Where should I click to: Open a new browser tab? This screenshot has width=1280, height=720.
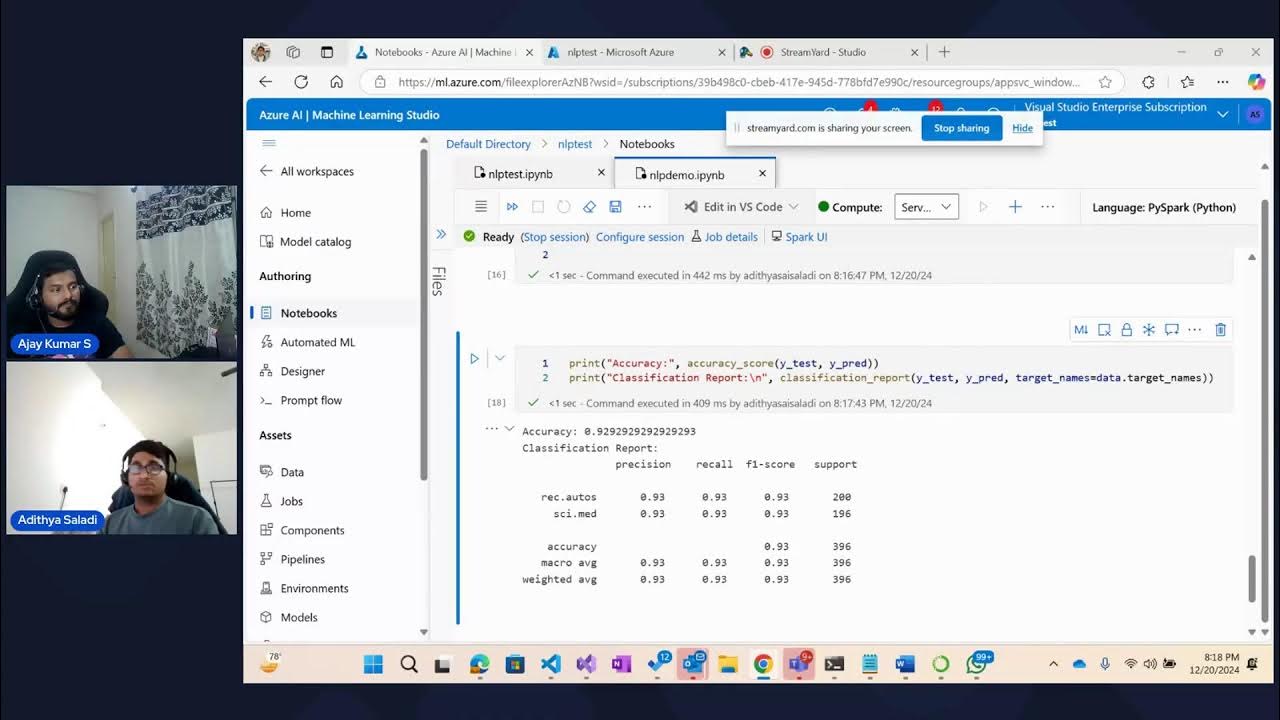(944, 52)
